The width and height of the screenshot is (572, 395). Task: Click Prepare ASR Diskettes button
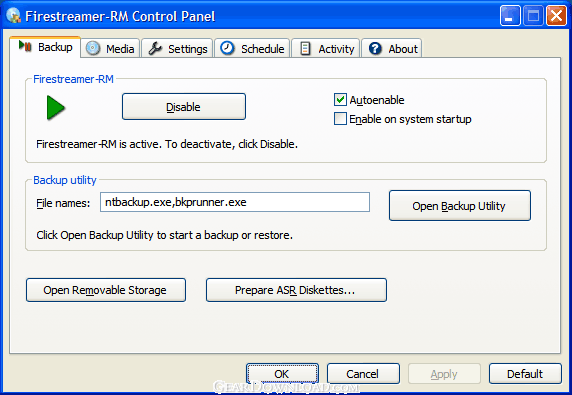tap(296, 290)
